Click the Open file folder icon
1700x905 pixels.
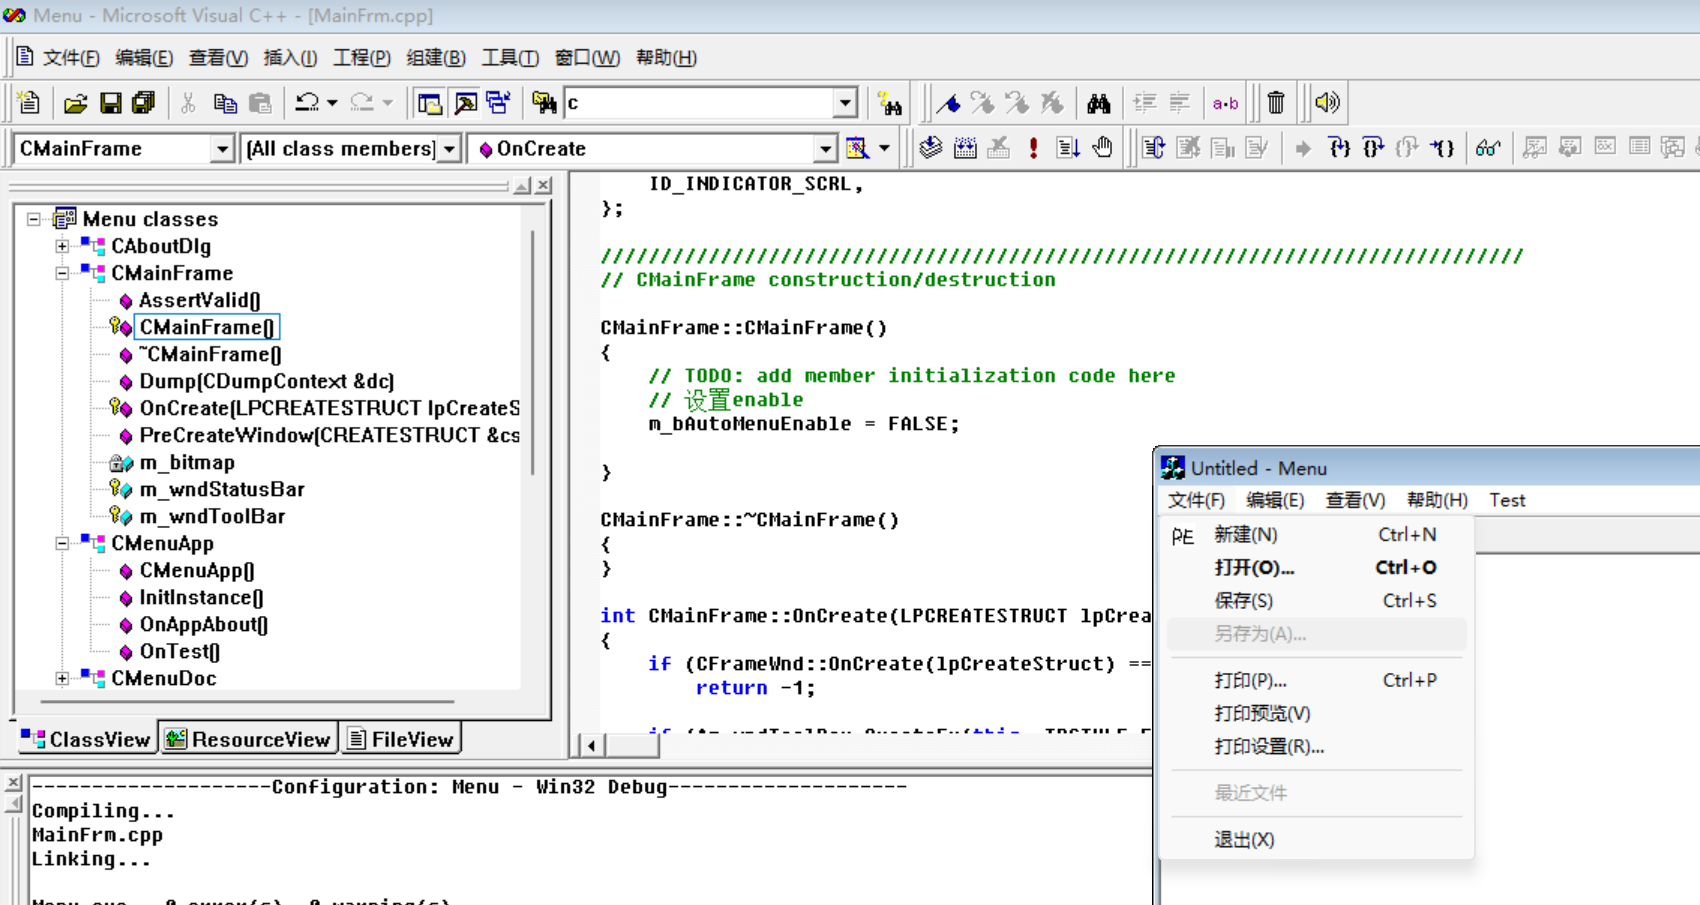point(75,102)
